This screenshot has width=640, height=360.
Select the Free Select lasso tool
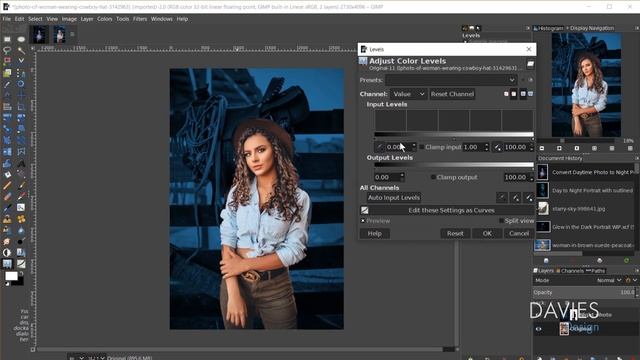pyautogui.click(x=7, y=50)
